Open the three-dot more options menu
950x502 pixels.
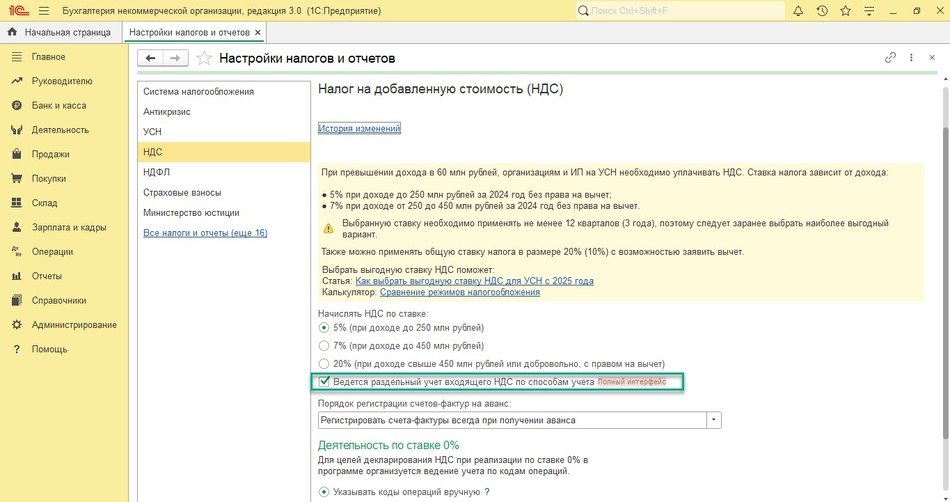(x=913, y=58)
